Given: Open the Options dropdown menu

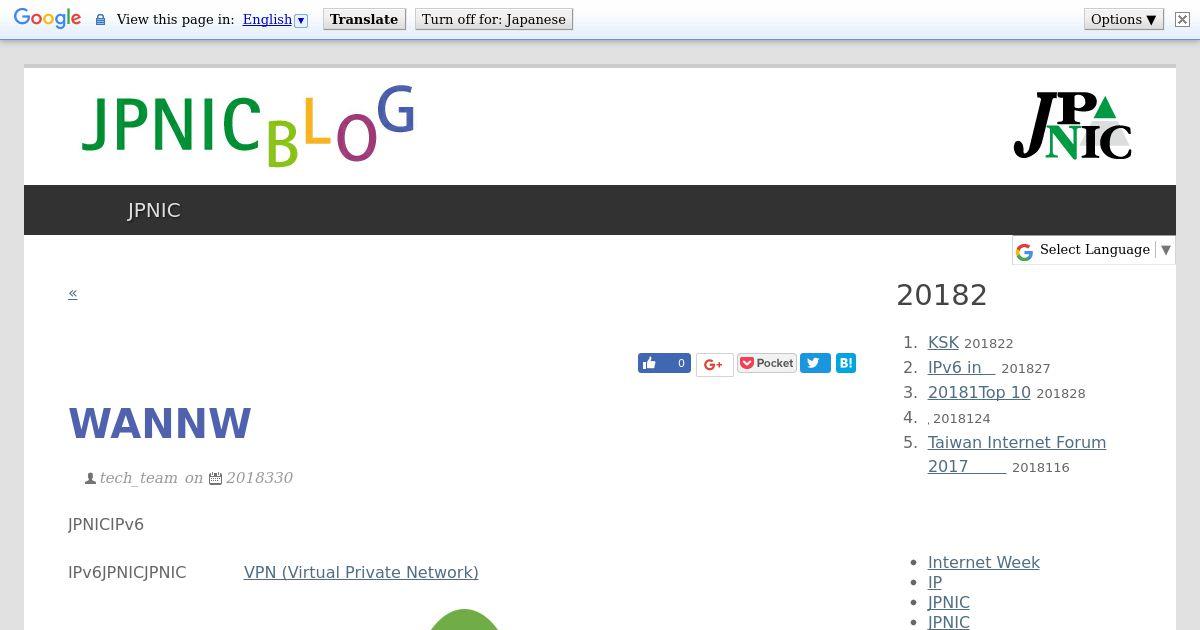Looking at the screenshot, I should click(1123, 19).
